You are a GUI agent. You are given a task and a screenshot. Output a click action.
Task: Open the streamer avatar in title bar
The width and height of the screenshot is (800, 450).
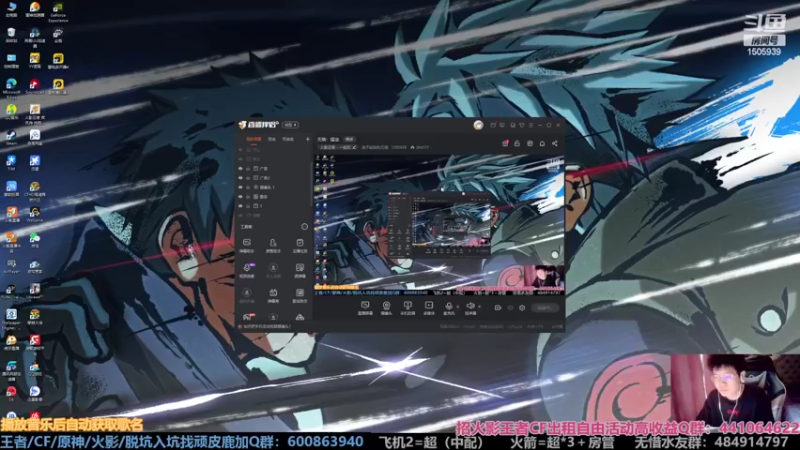point(478,125)
